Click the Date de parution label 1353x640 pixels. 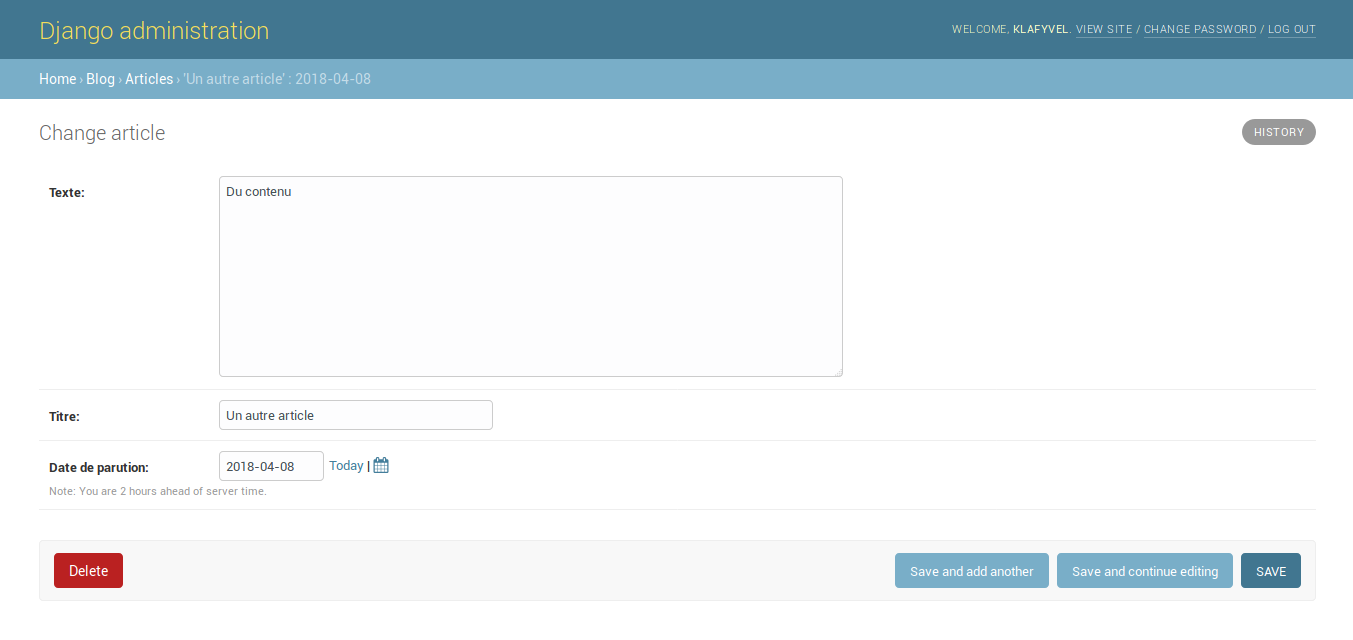[x=99, y=467]
